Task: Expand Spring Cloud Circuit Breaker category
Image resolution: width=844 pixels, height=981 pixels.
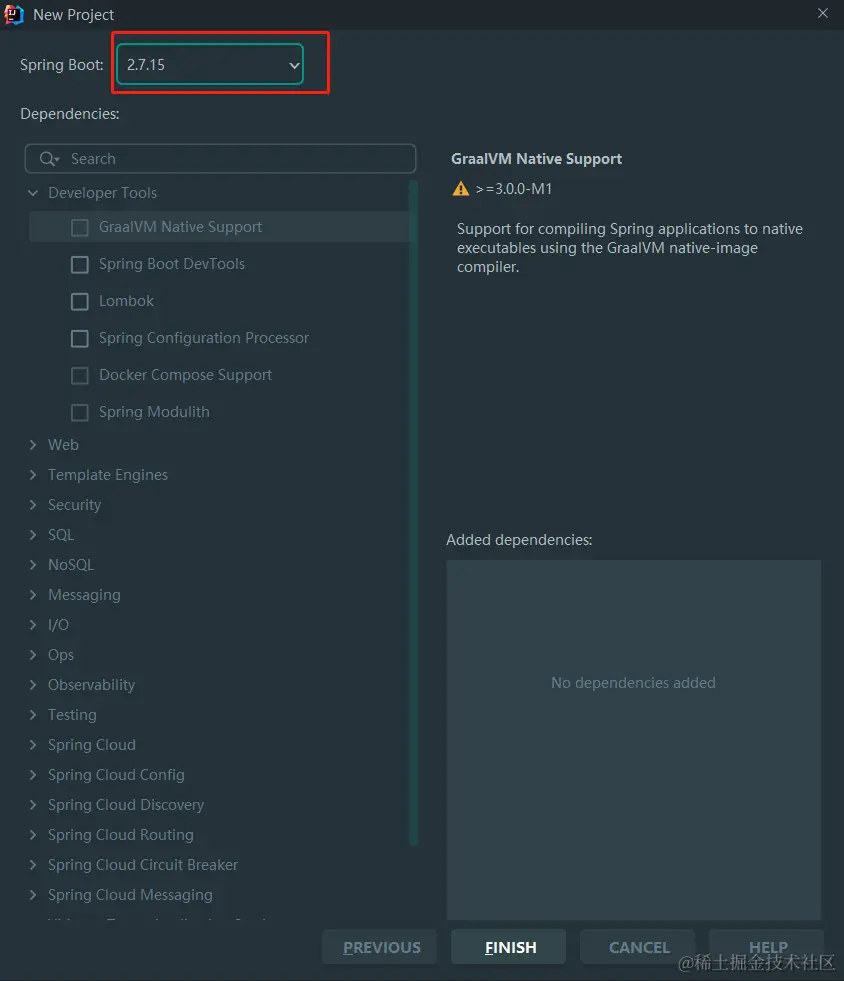Action: (33, 865)
